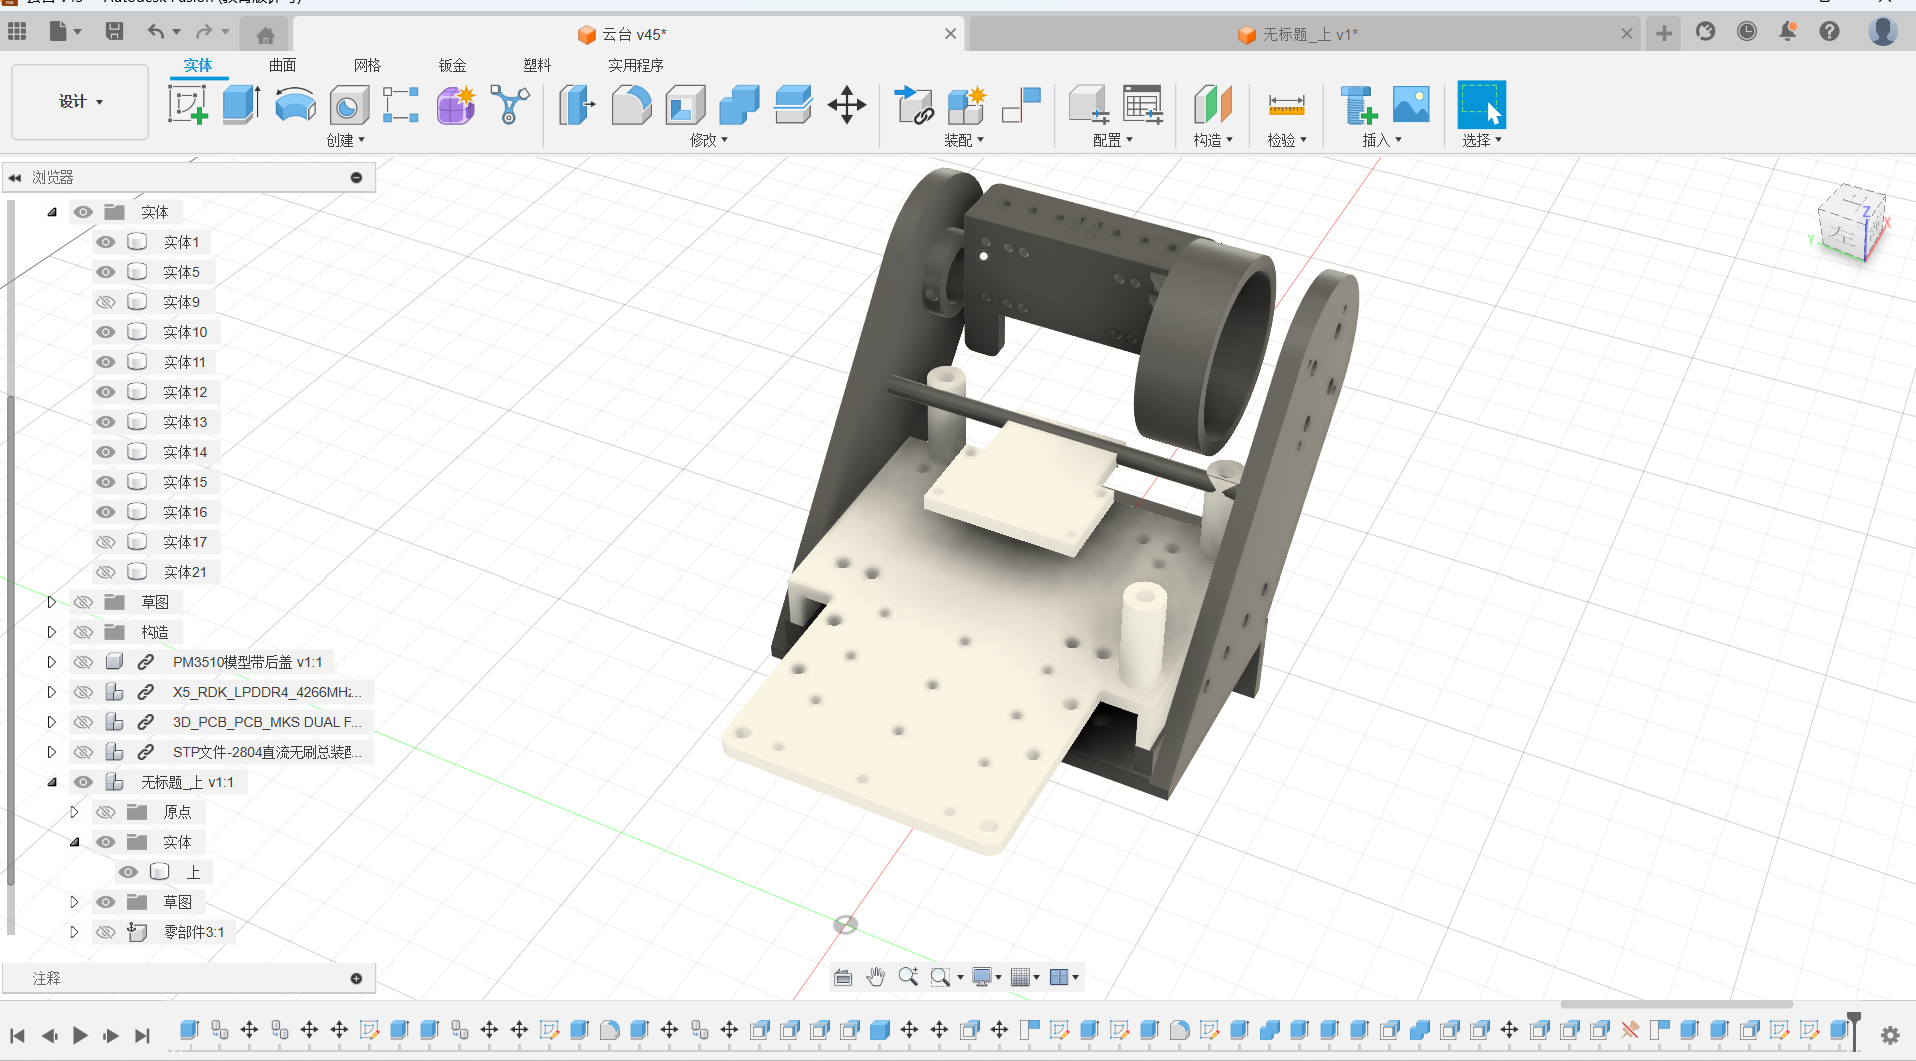Viewport: 1916px width, 1061px height.
Task: Collapse 无标题_上 v1:1 component
Action: coord(52,782)
